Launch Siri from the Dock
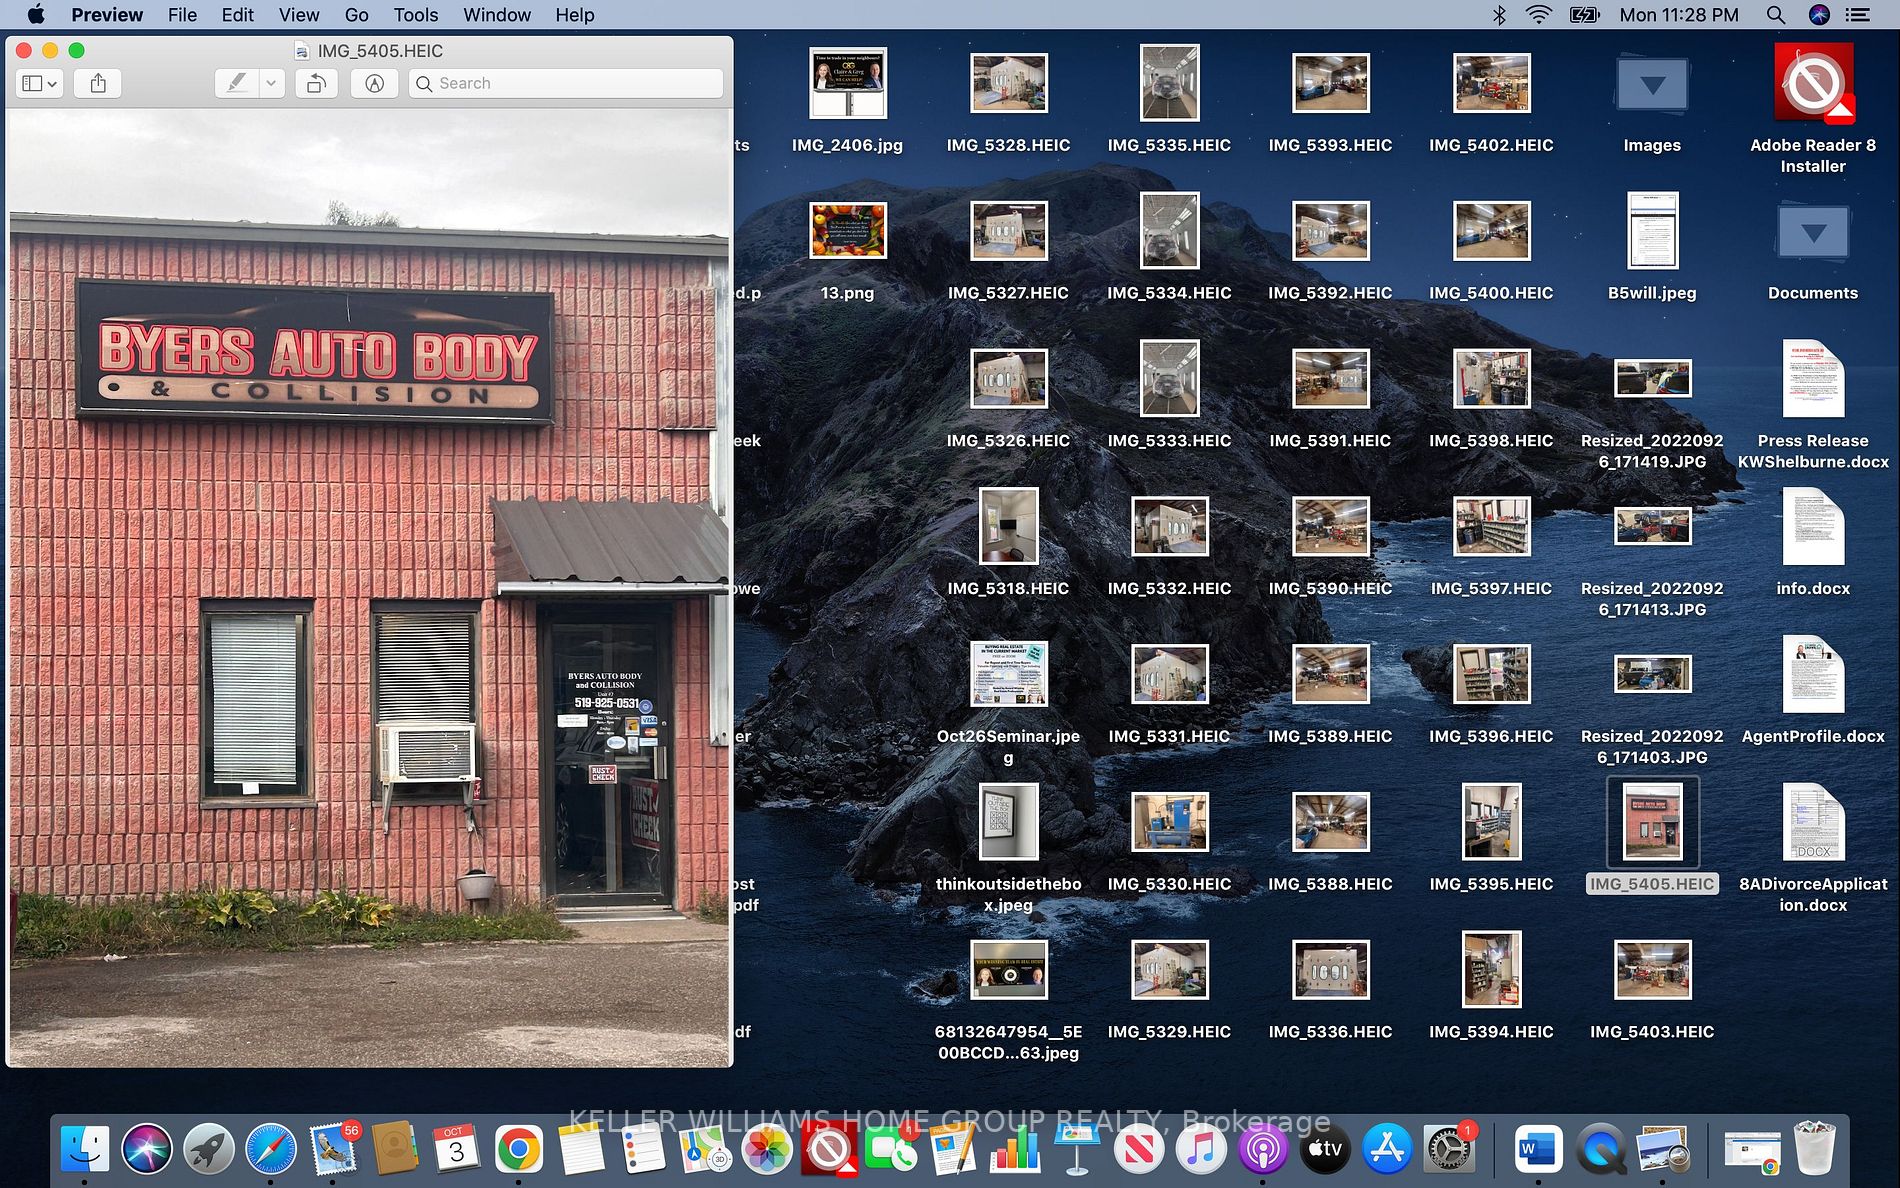The height and width of the screenshot is (1188, 1900). pos(147,1150)
